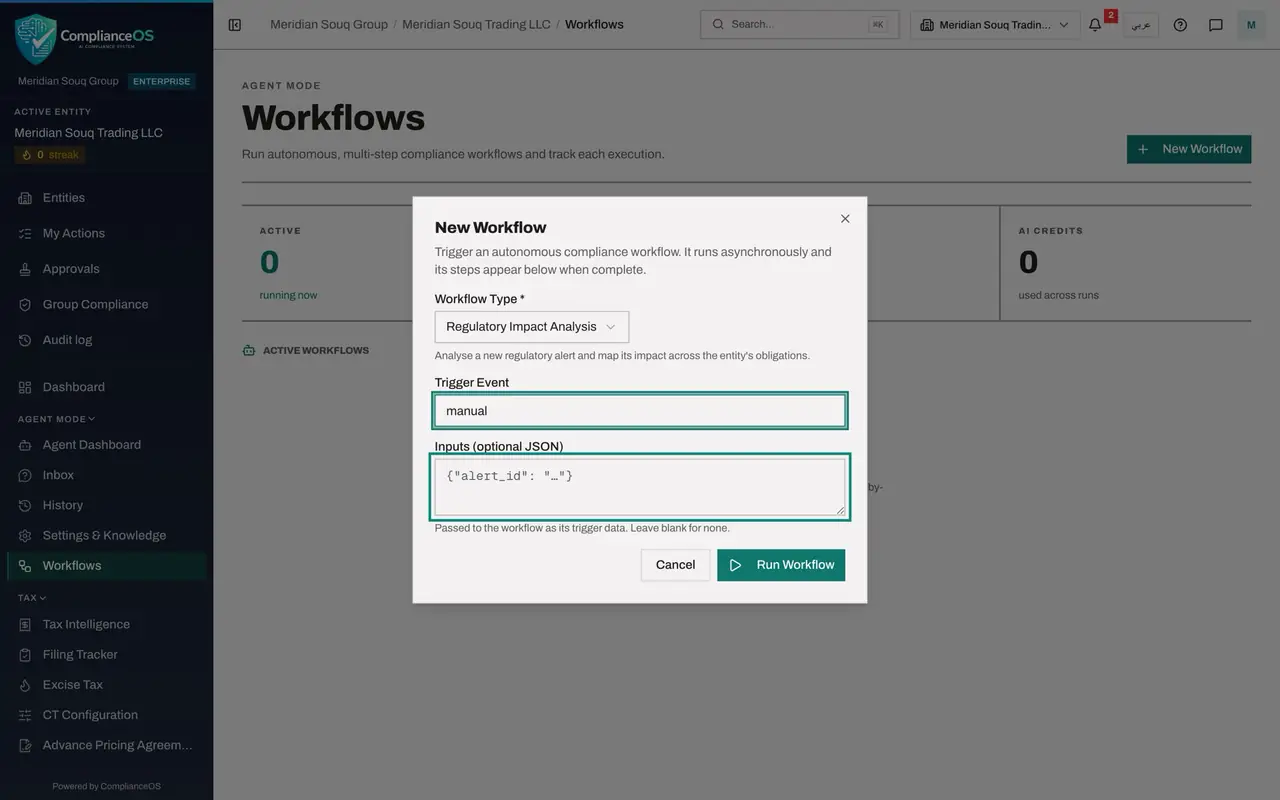The image size is (1280, 800).
Task: Click into the Inputs JSON textarea
Action: point(640,487)
